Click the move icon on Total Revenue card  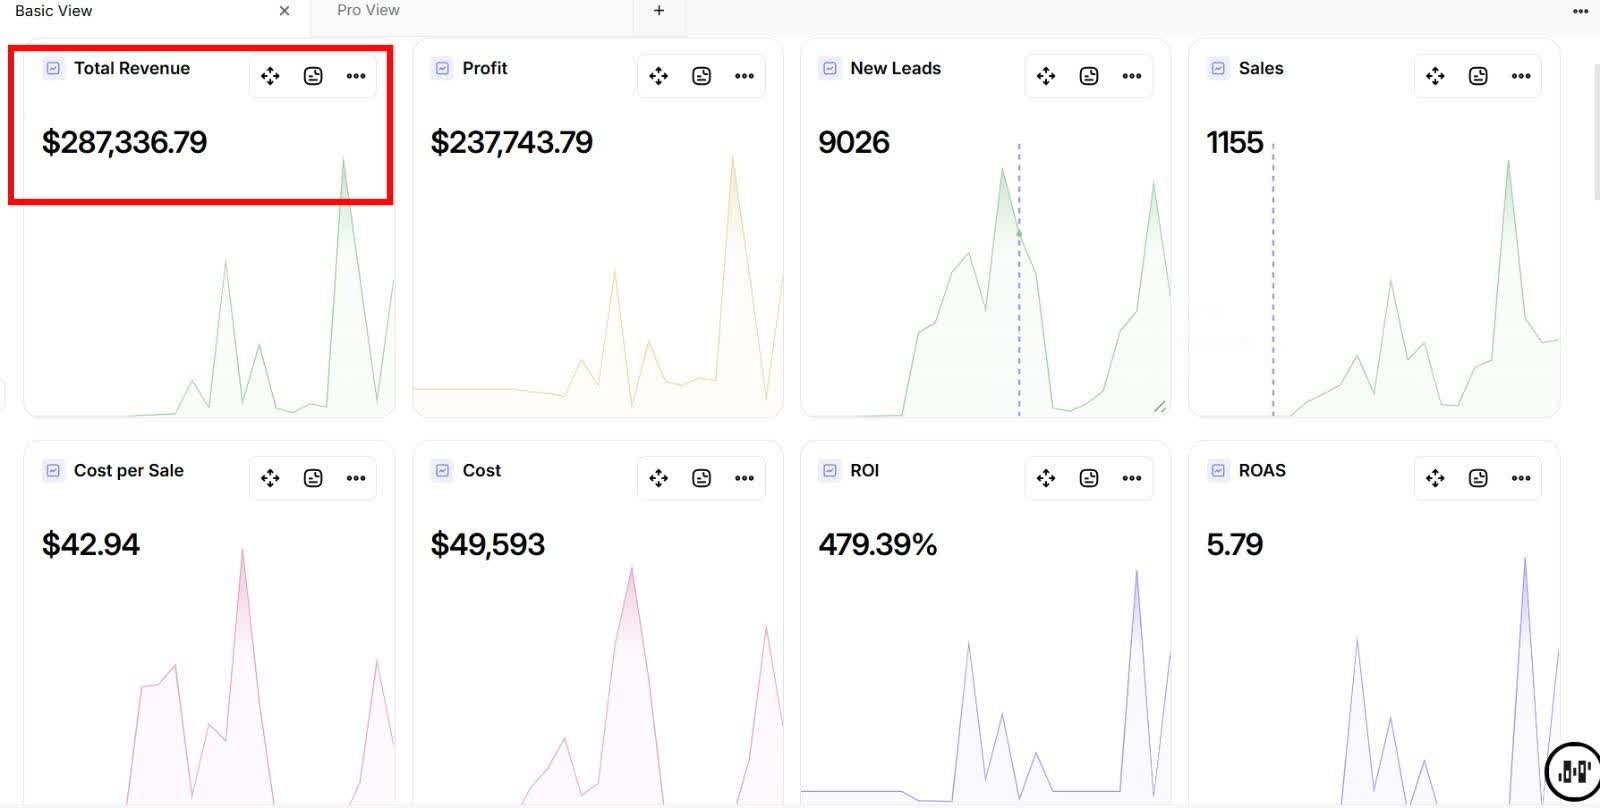coord(270,76)
